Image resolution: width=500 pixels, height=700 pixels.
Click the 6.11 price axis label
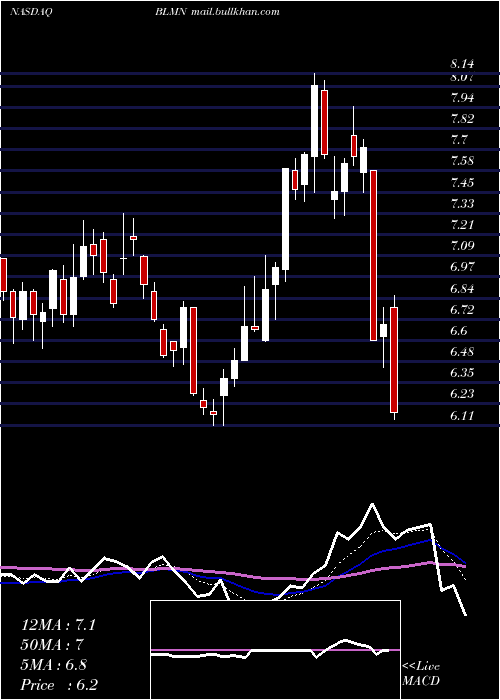pos(462,416)
